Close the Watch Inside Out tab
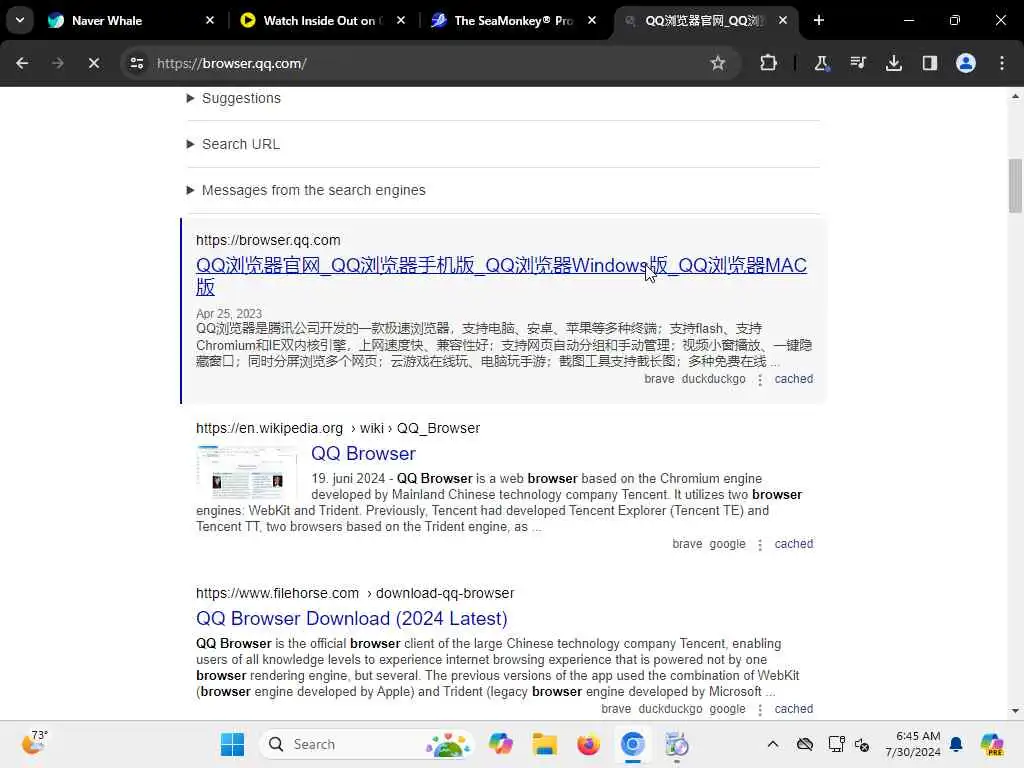Viewport: 1024px width, 768px height. coord(401,20)
